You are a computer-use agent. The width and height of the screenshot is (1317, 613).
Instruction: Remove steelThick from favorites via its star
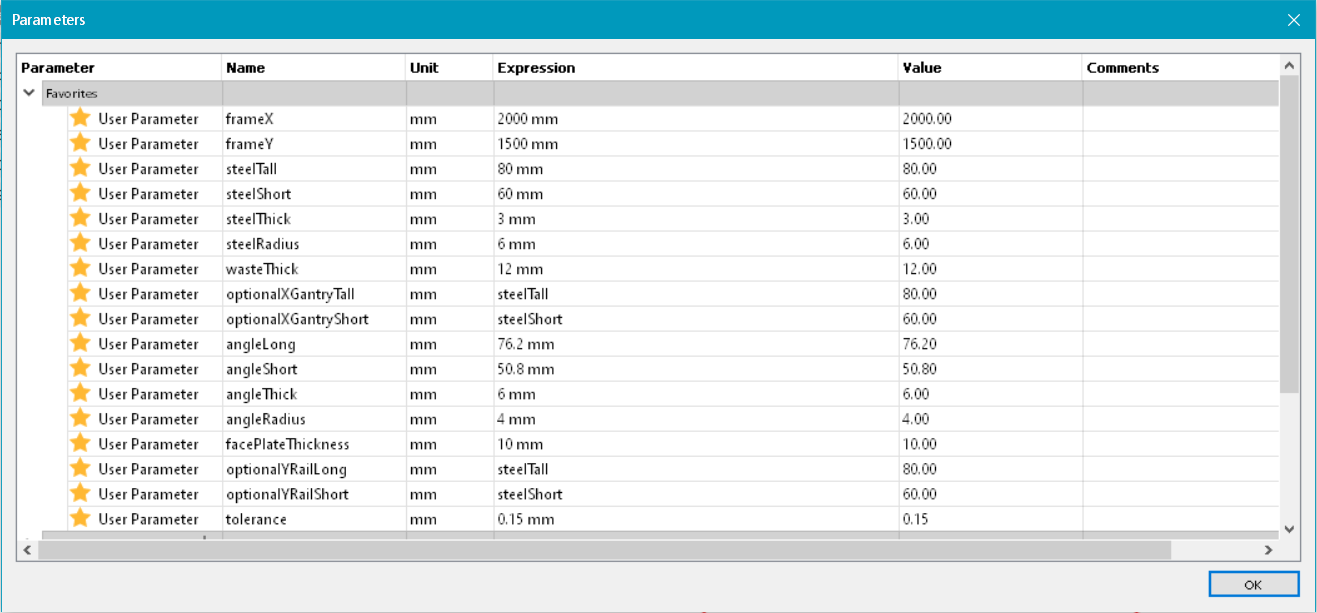click(x=81, y=218)
